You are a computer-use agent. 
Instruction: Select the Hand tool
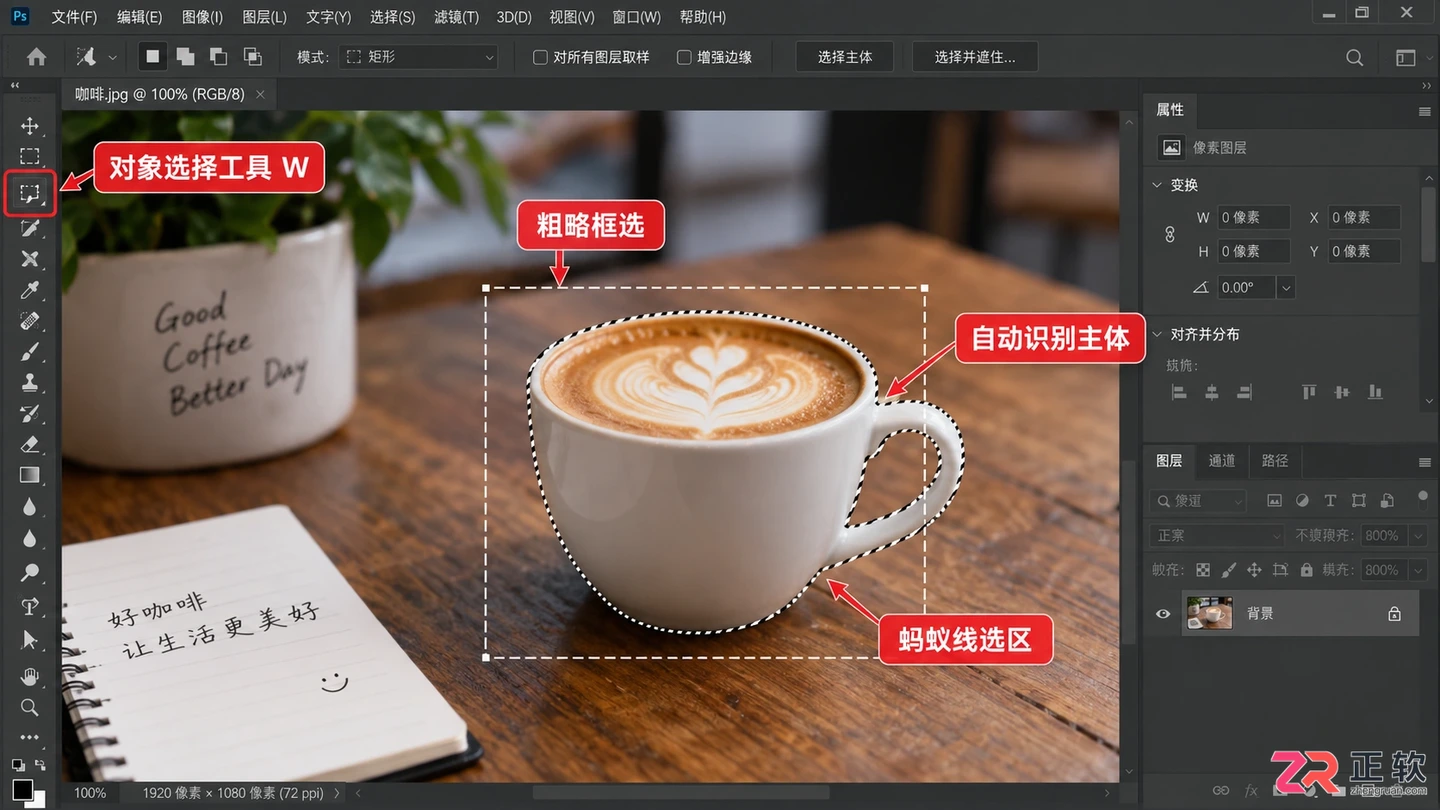click(30, 677)
